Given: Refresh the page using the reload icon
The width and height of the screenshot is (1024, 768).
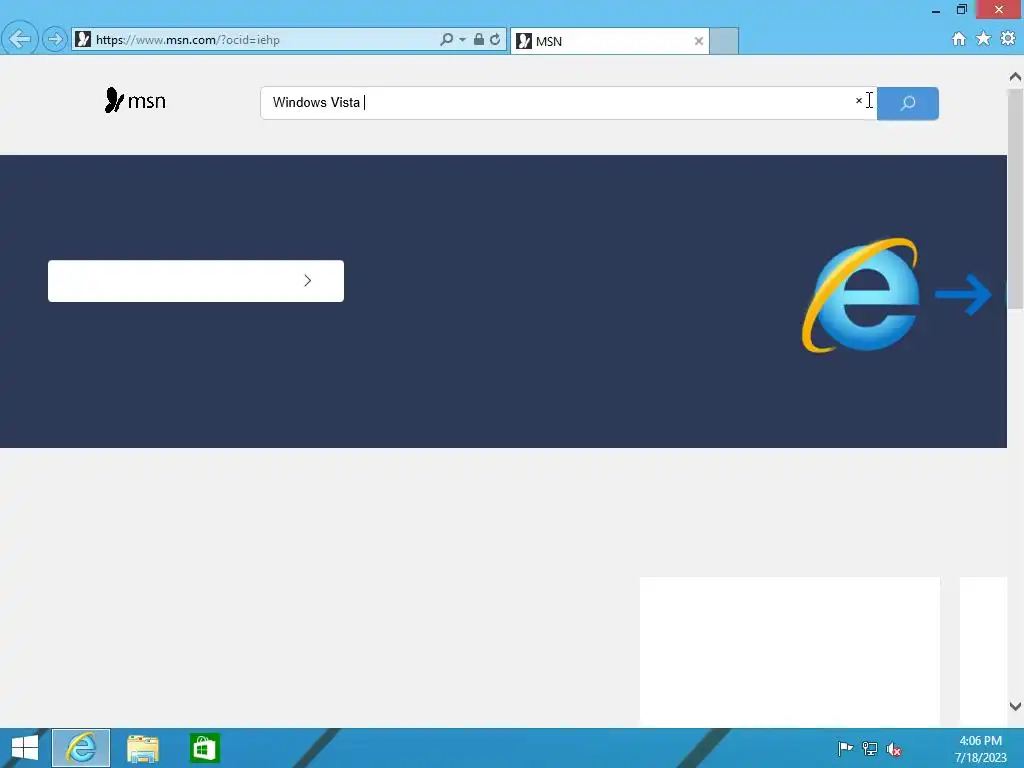Looking at the screenshot, I should coord(495,40).
